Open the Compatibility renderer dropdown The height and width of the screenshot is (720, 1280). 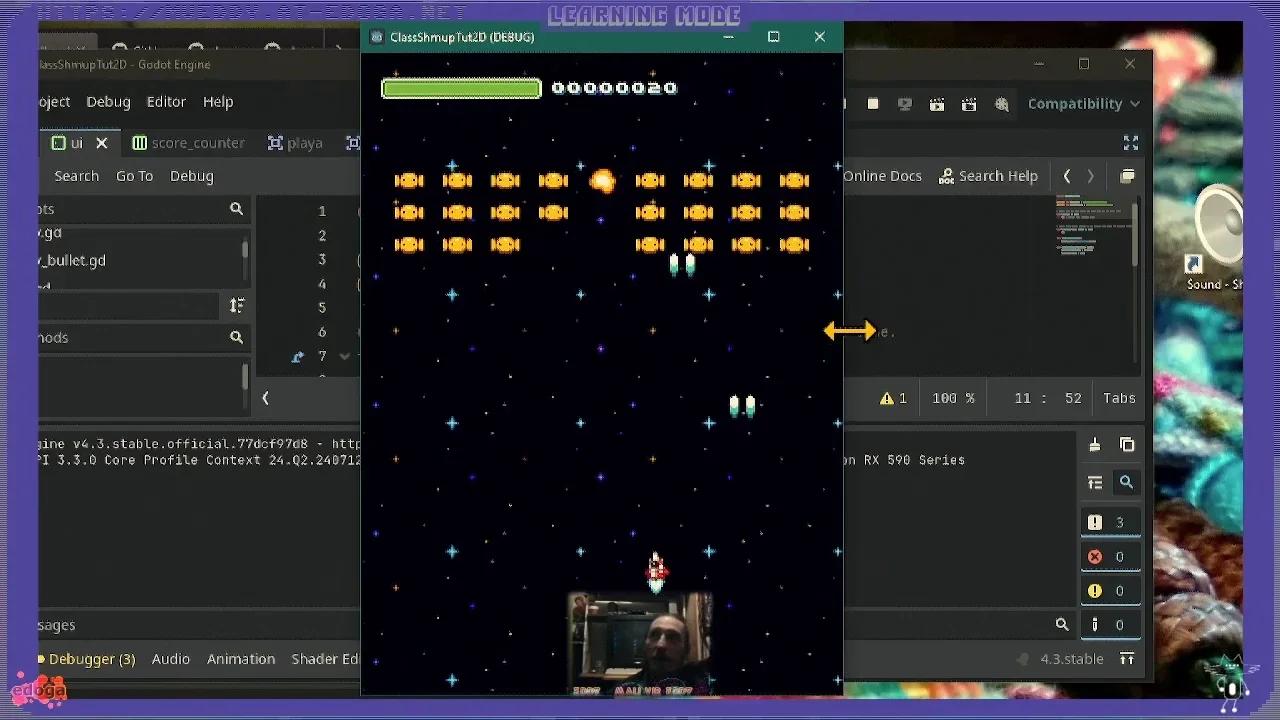[1085, 103]
